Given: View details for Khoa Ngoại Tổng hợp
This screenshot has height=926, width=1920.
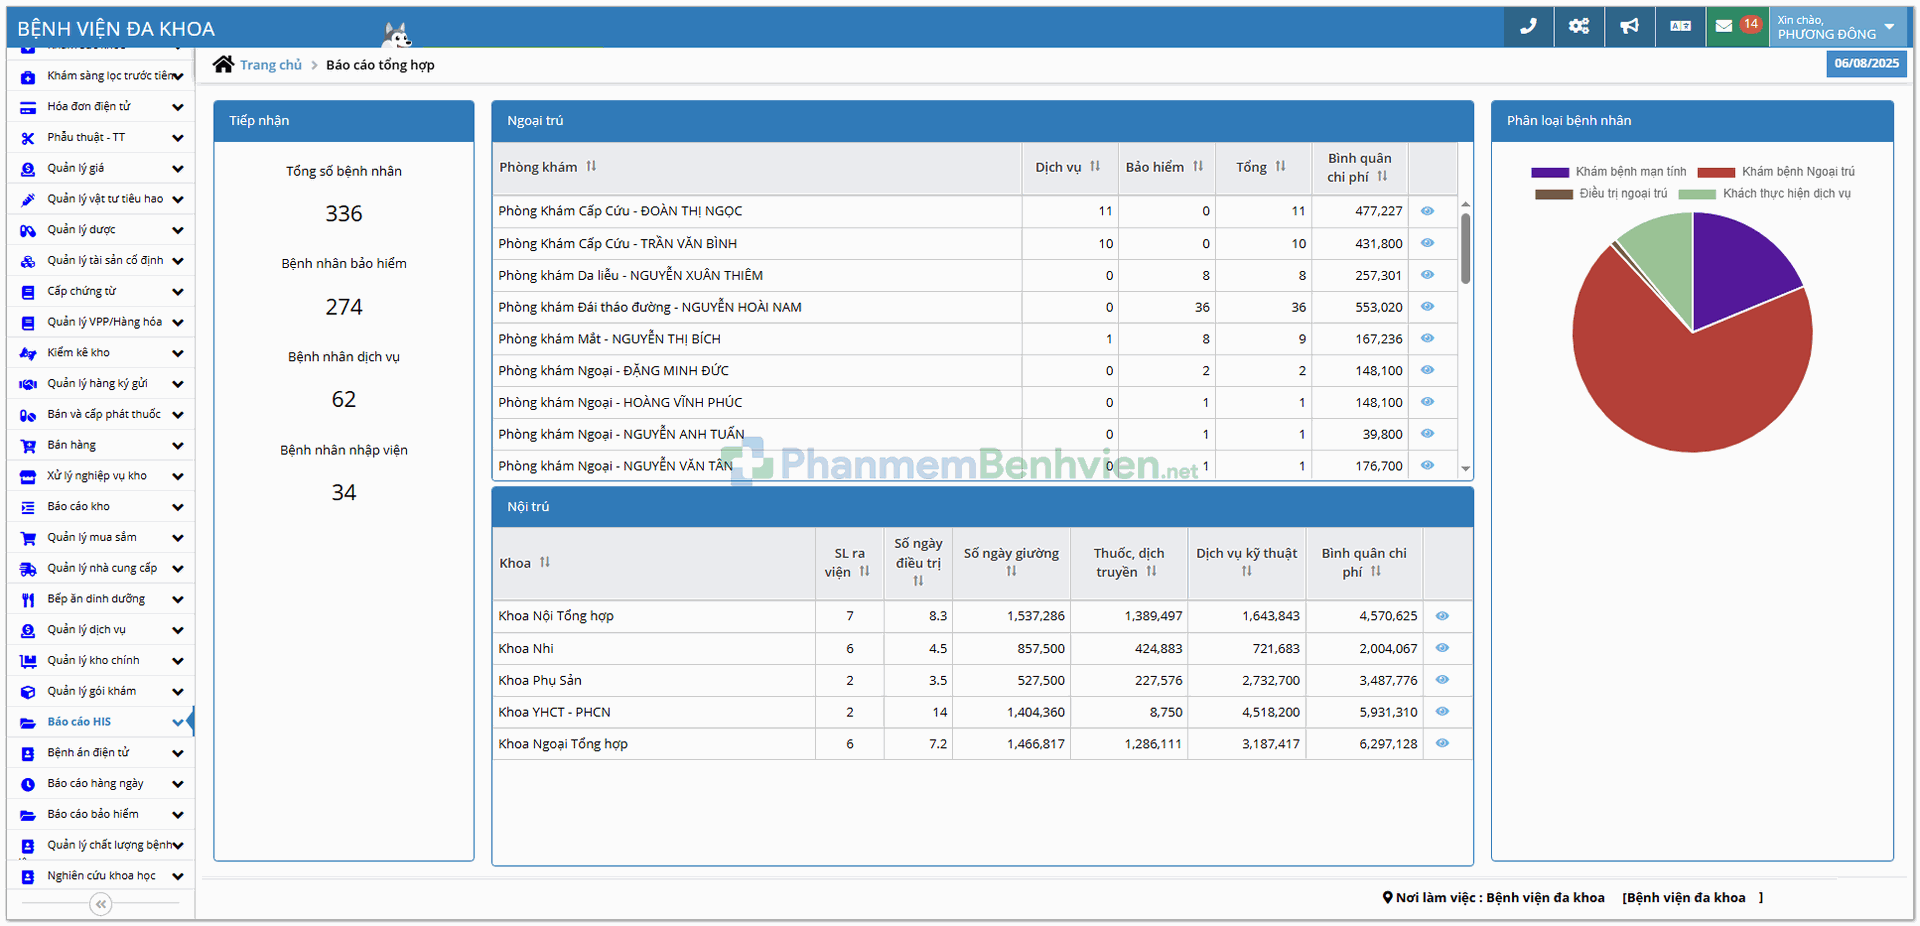Looking at the screenshot, I should 1442,744.
